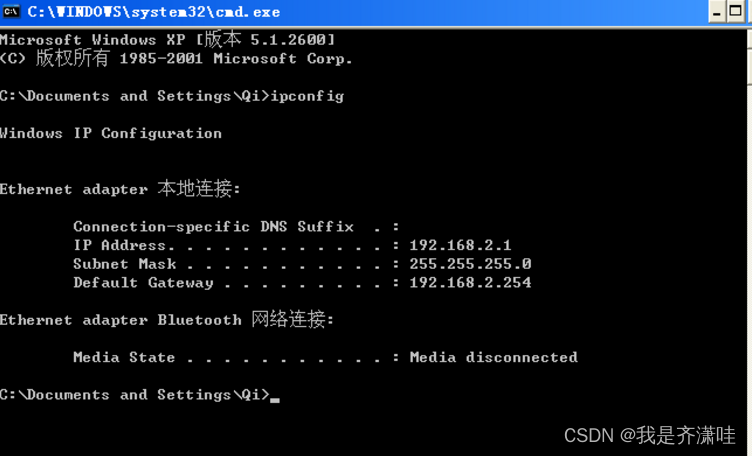Click the text 'Microsoft Windows XP' version line
This screenshot has width=752, height=456.
(167, 39)
